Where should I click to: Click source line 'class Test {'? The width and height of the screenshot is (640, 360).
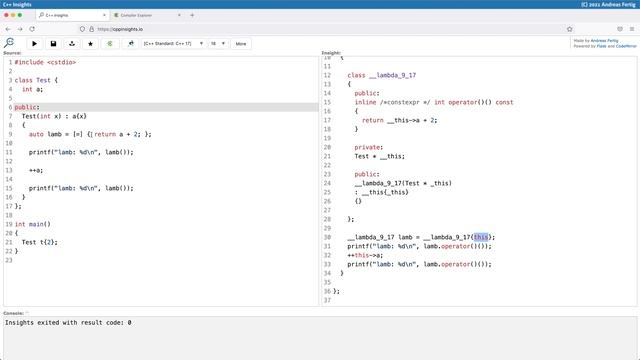pyautogui.click(x=36, y=80)
